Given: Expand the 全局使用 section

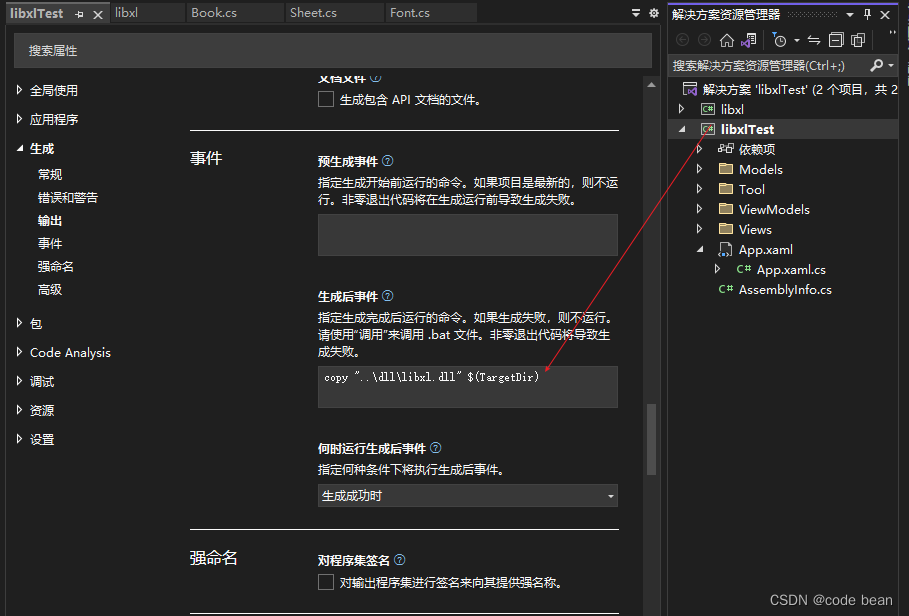Looking at the screenshot, I should 19,90.
